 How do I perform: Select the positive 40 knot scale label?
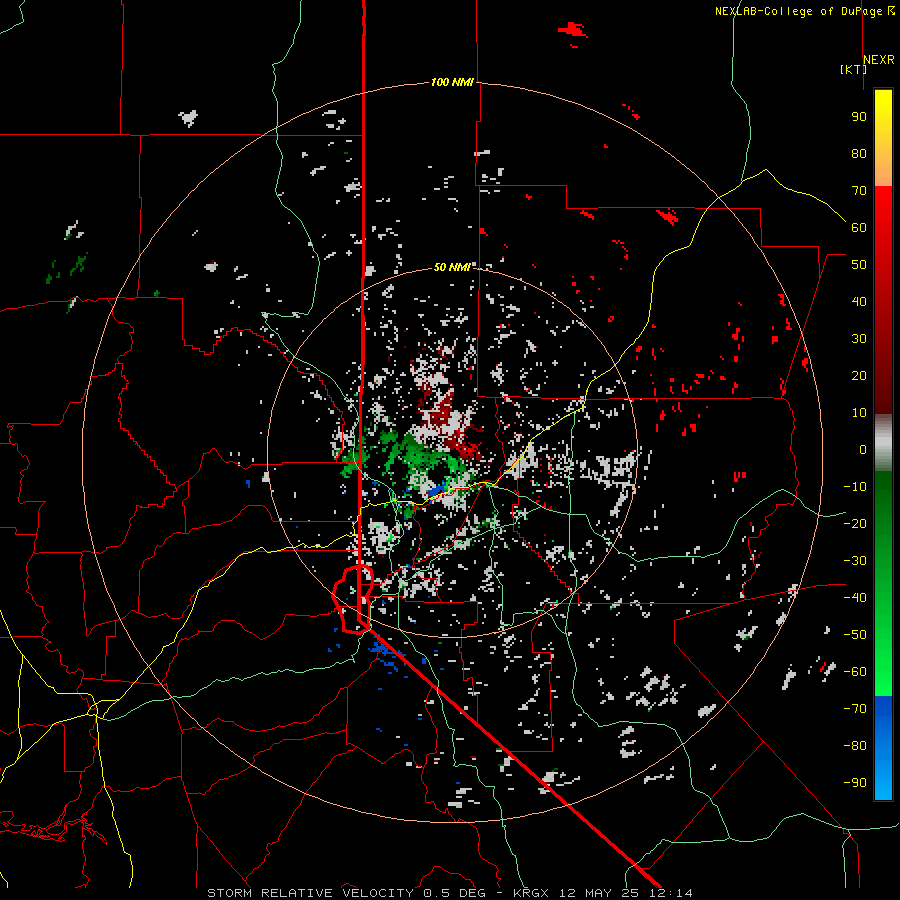859,302
